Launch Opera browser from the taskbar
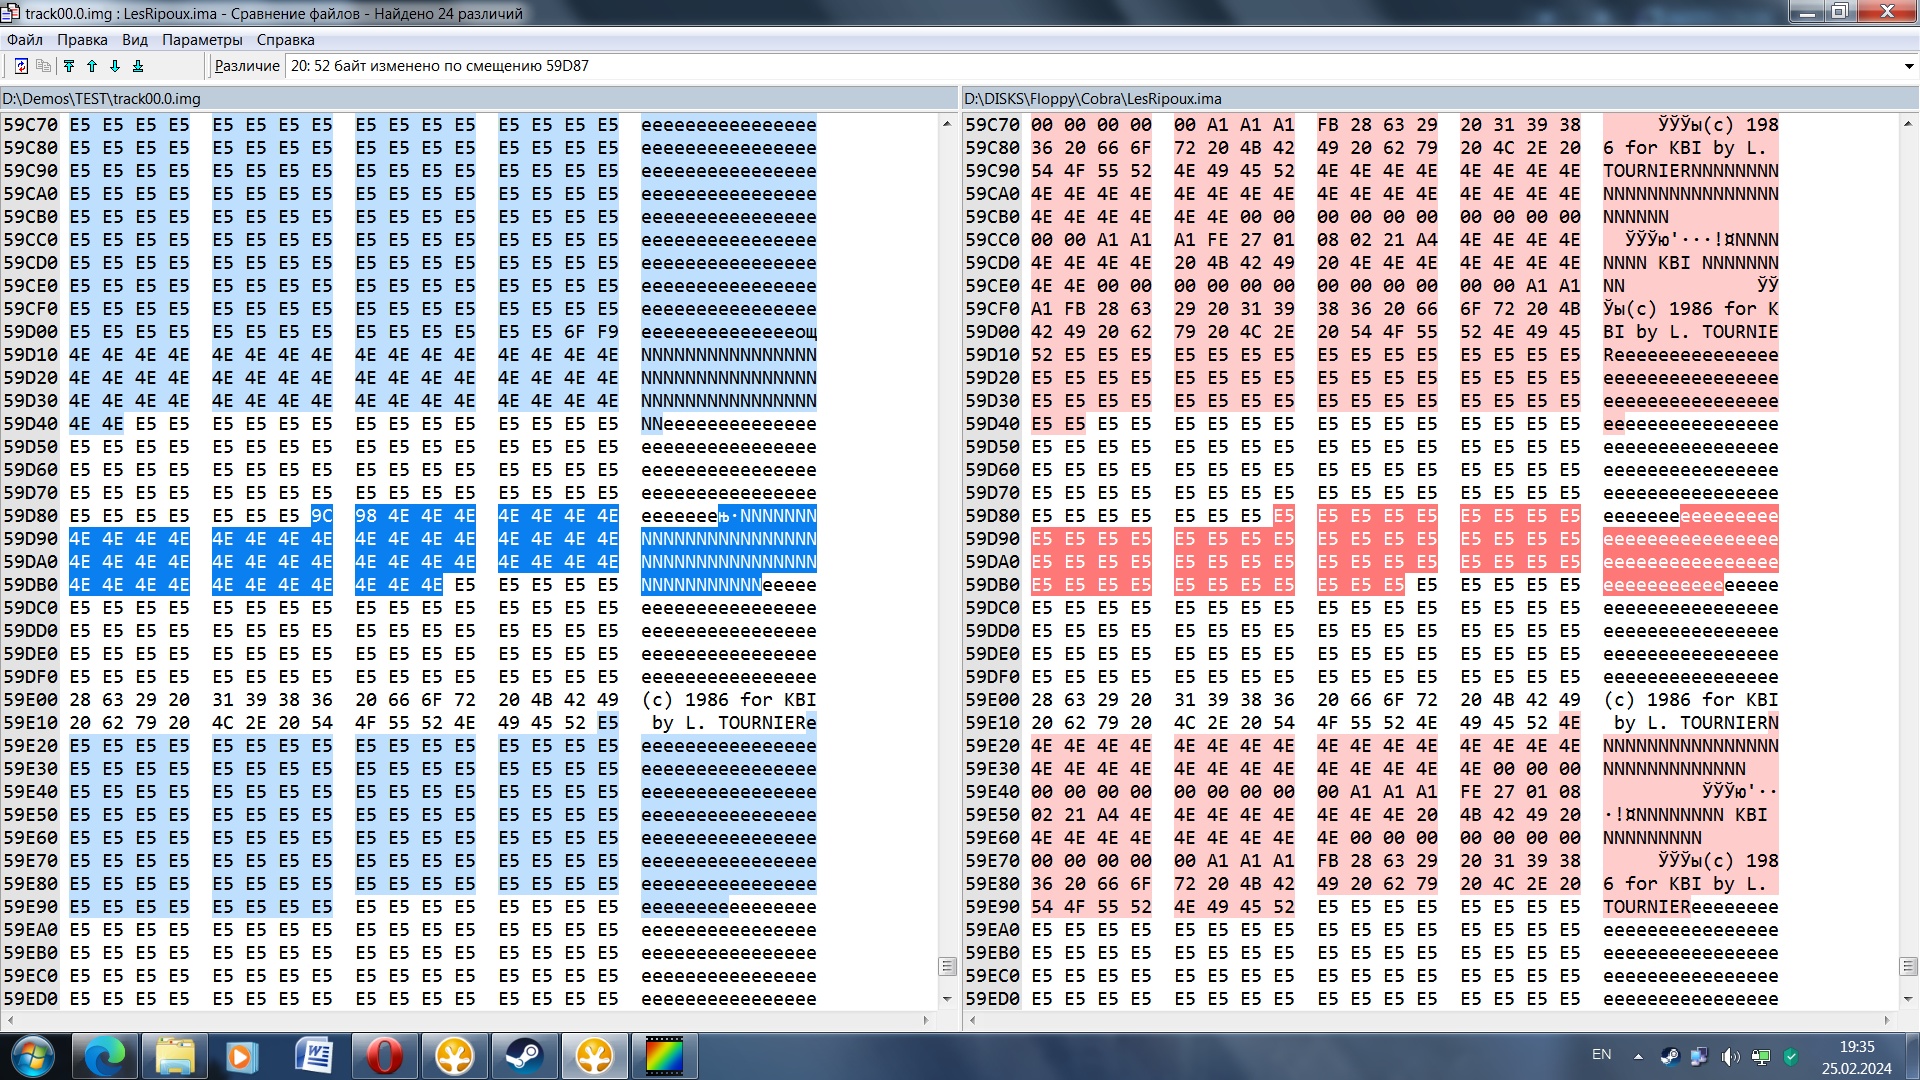The height and width of the screenshot is (1080, 1920). pyautogui.click(x=384, y=1056)
